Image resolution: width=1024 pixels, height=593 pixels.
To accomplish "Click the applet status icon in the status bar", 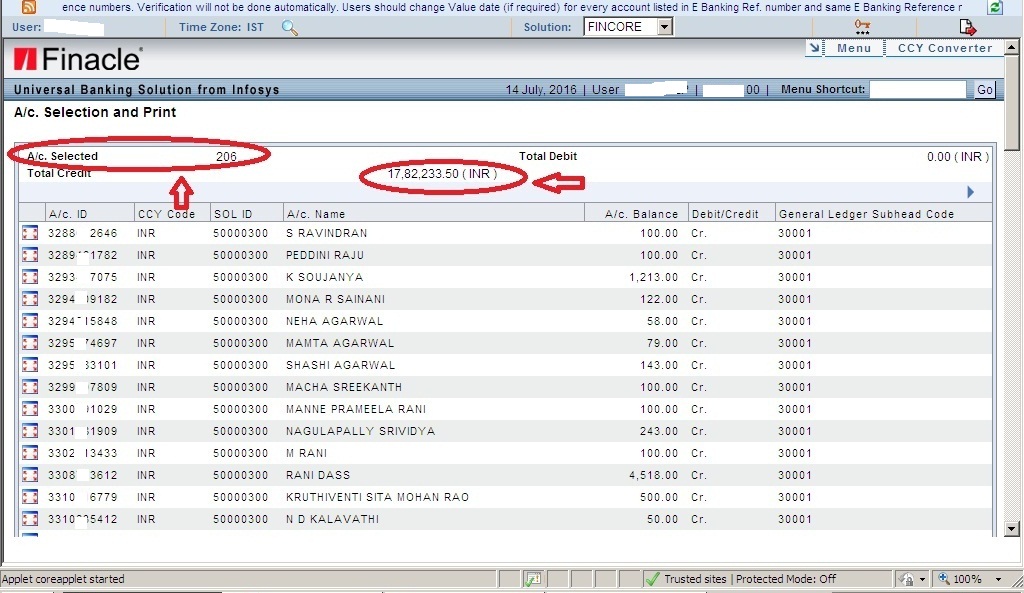I will (533, 578).
